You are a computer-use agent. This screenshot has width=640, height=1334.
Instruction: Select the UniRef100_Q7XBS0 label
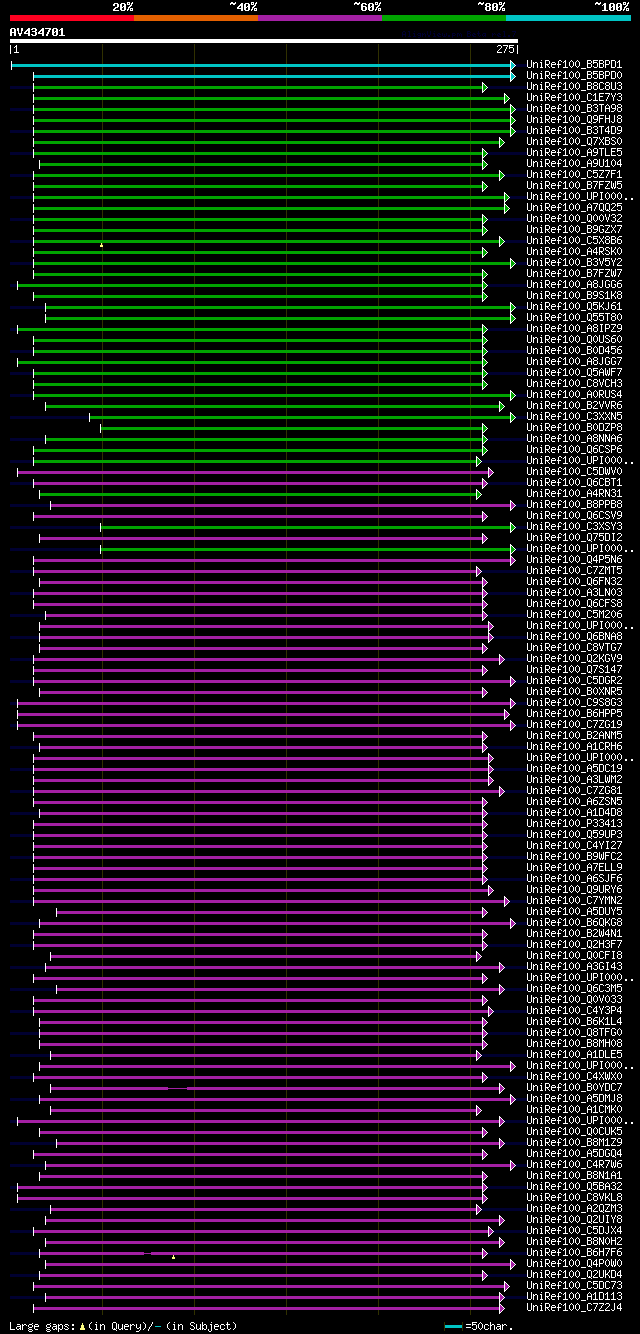click(574, 142)
